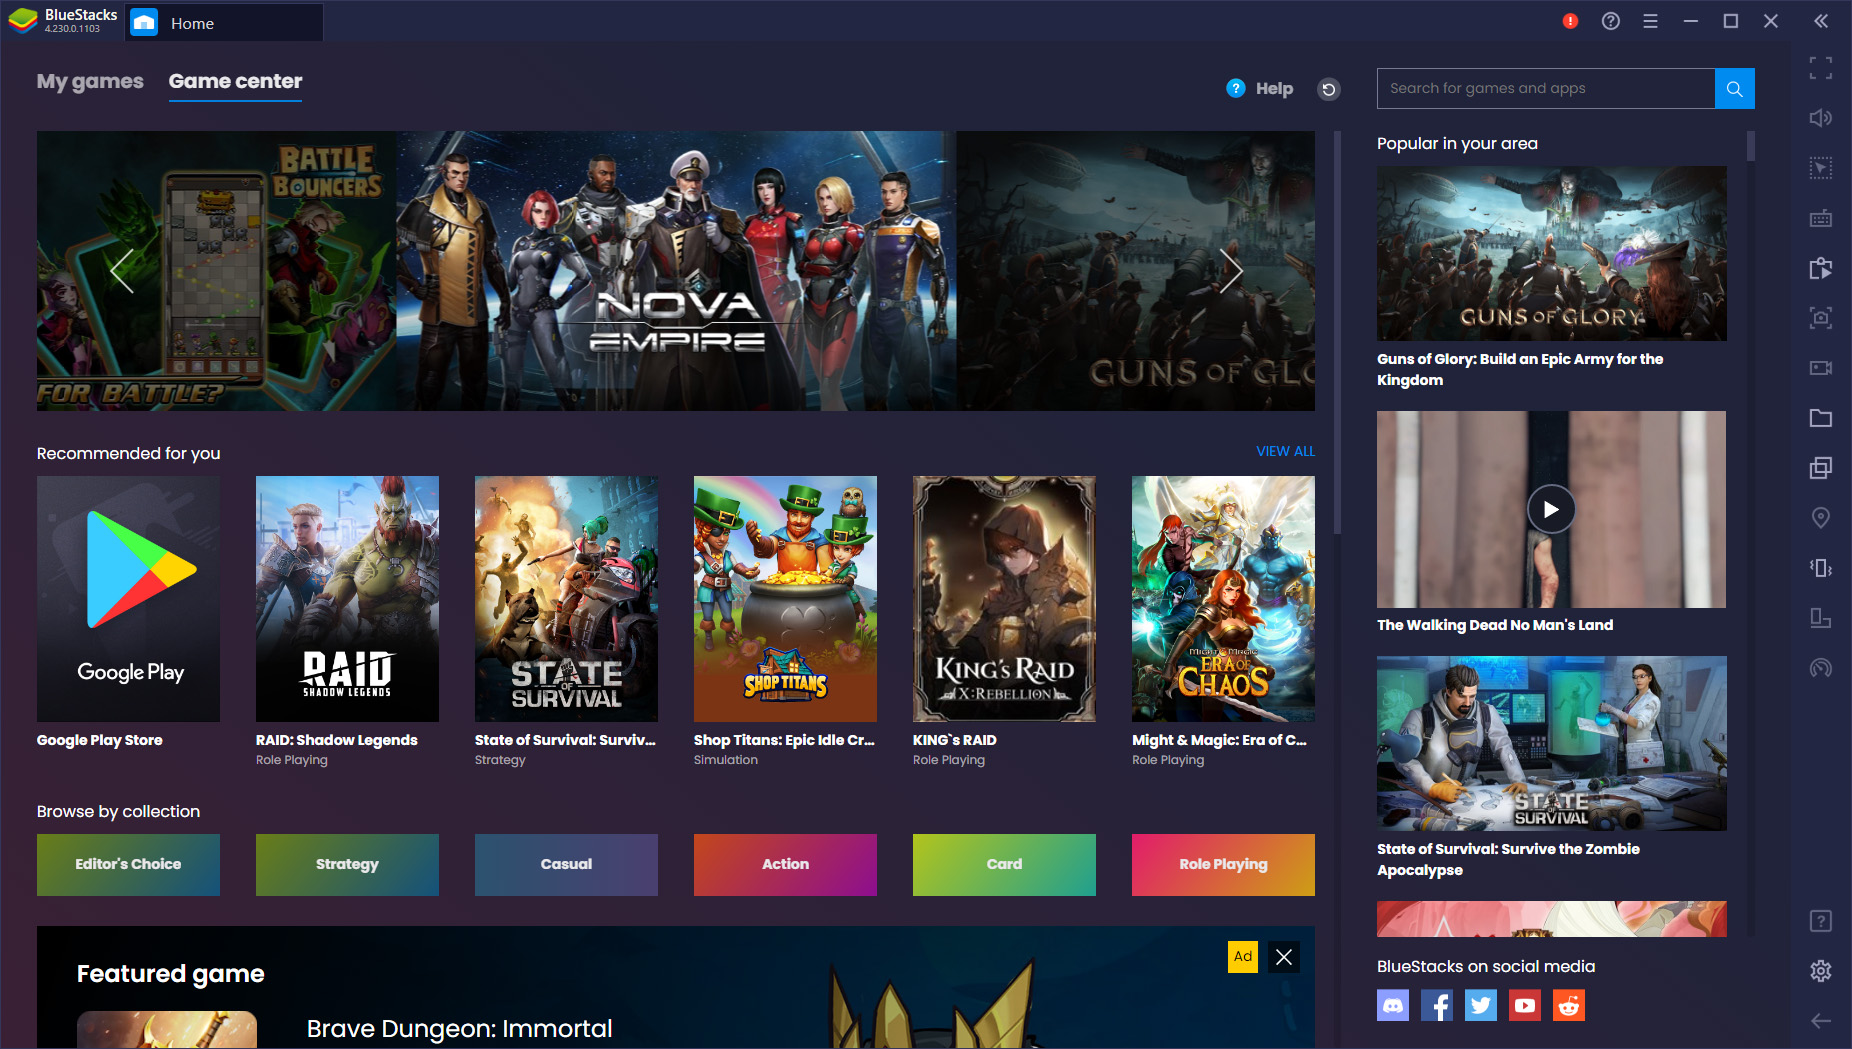Close the Featured game ad
The width and height of the screenshot is (1852, 1049).
[x=1284, y=957]
